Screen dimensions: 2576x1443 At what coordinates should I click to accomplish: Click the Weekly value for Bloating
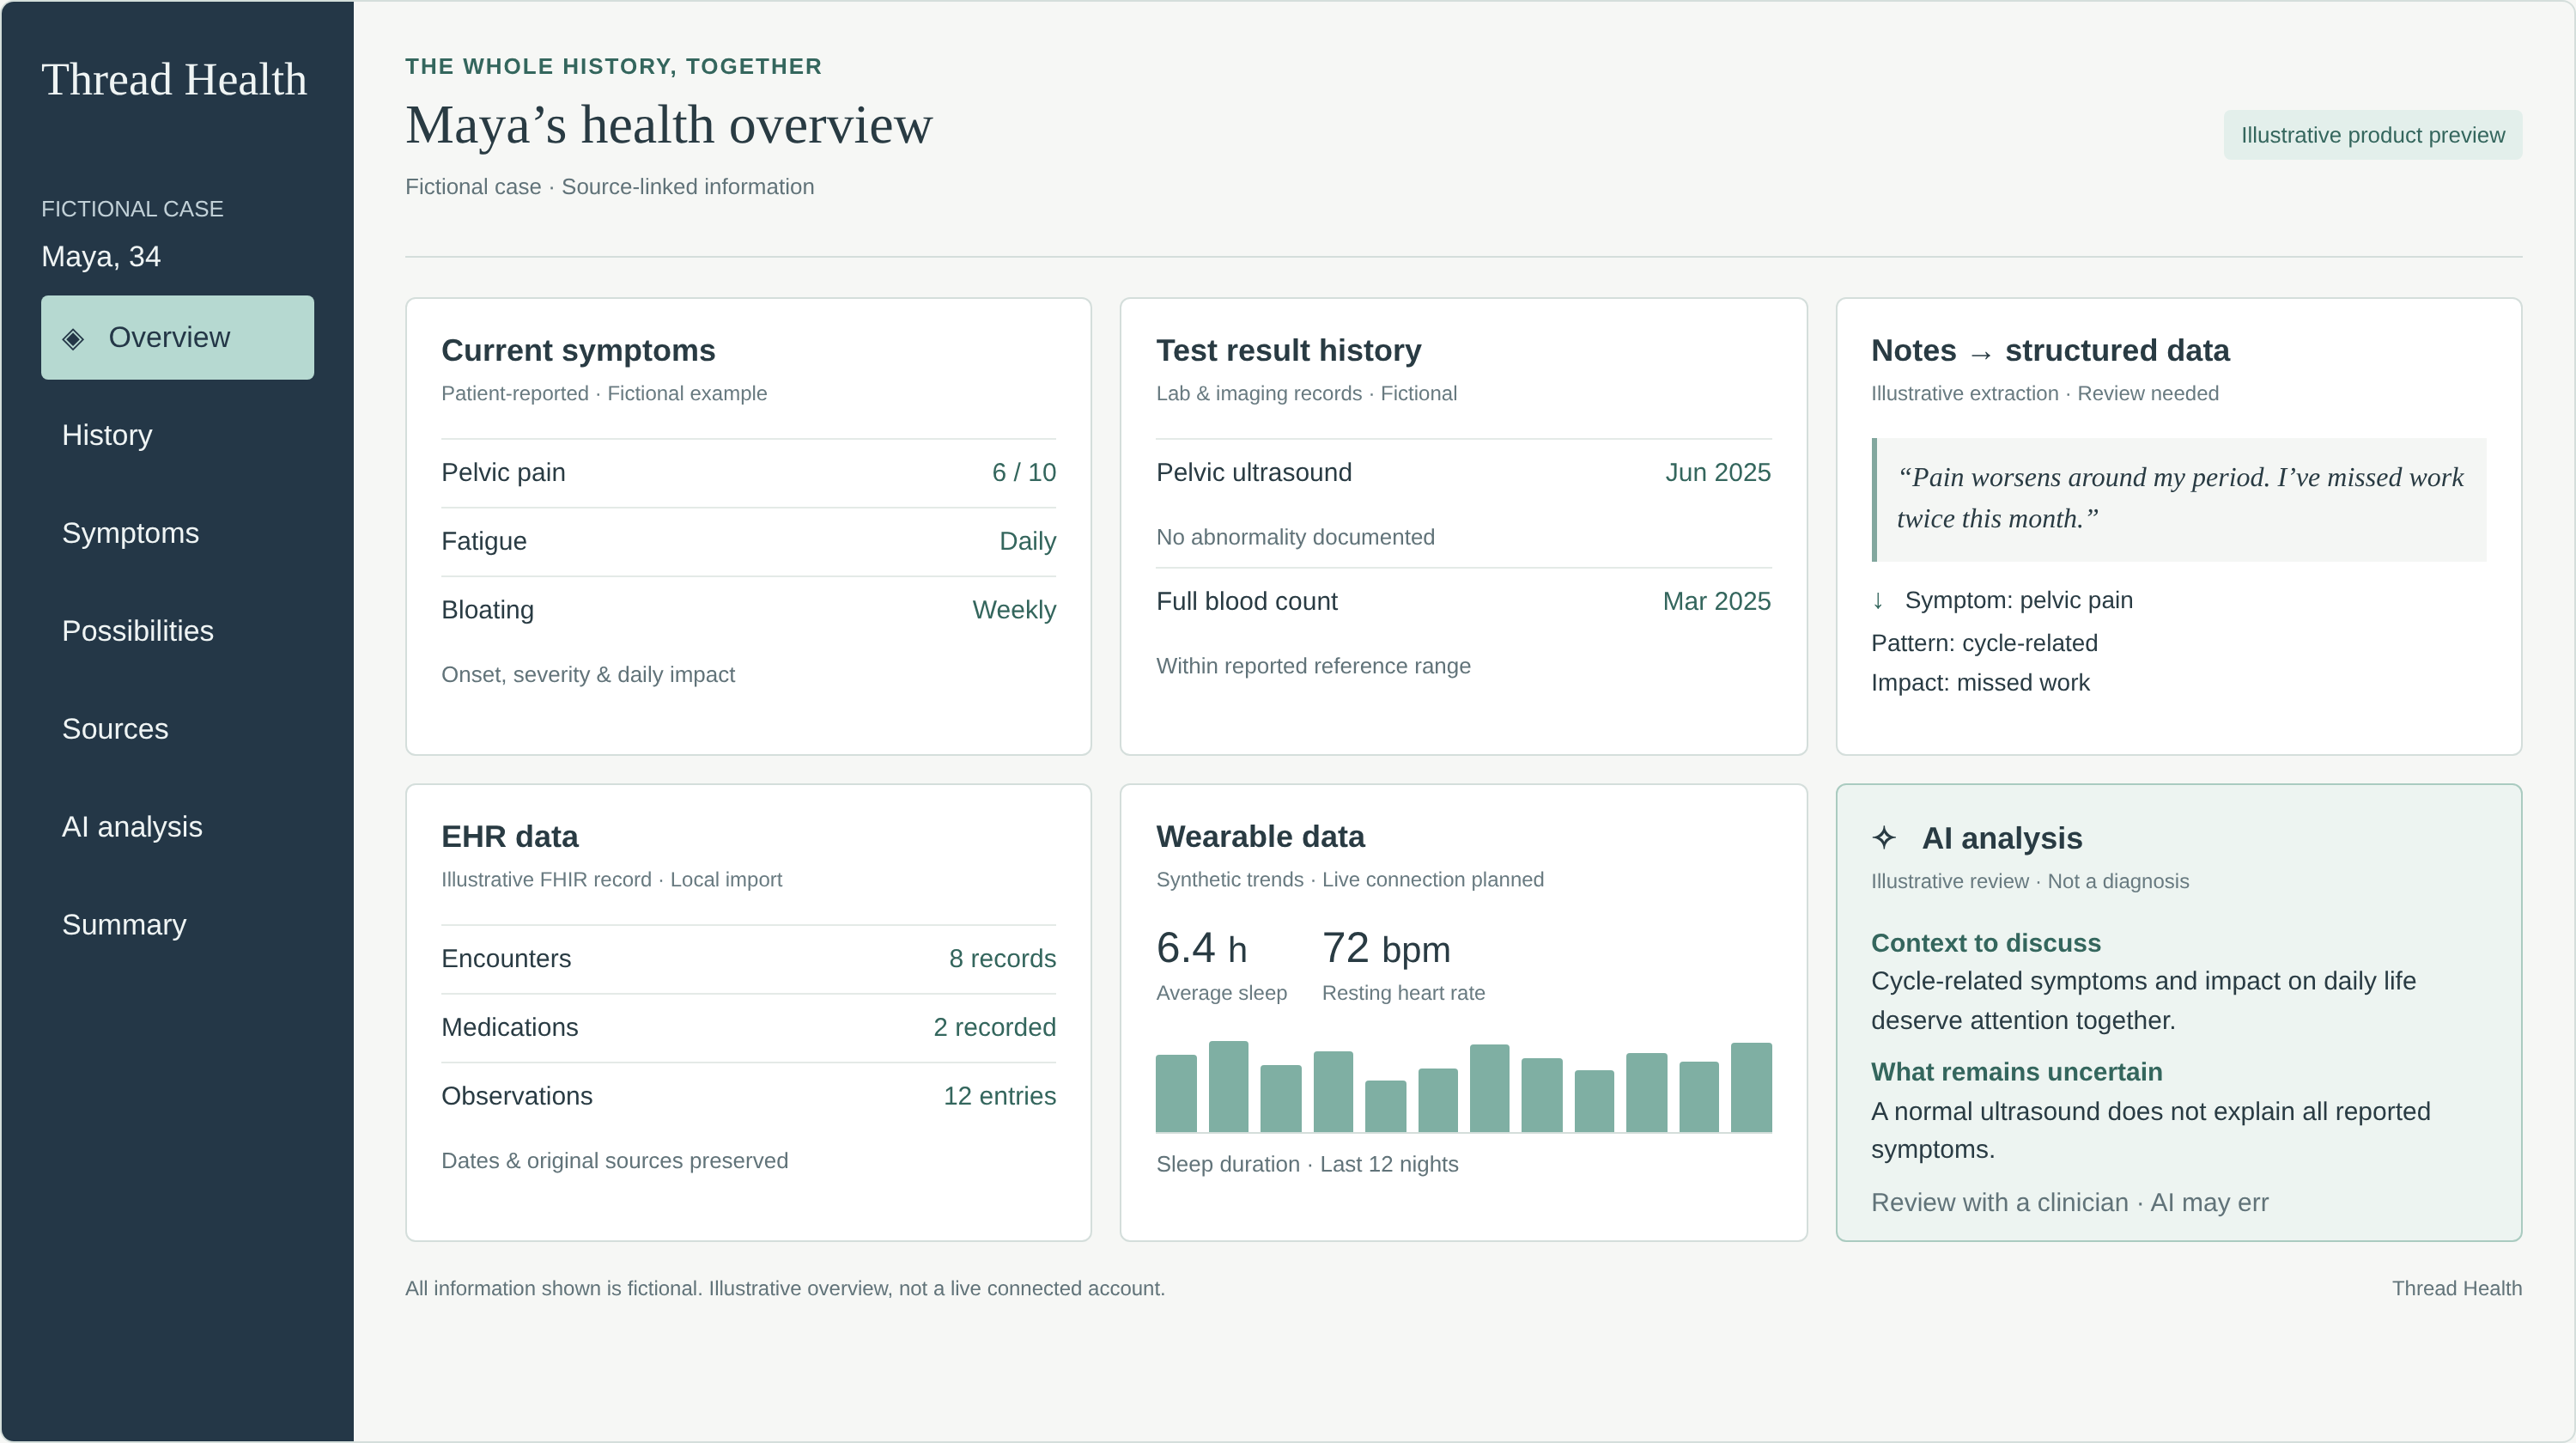1014,610
